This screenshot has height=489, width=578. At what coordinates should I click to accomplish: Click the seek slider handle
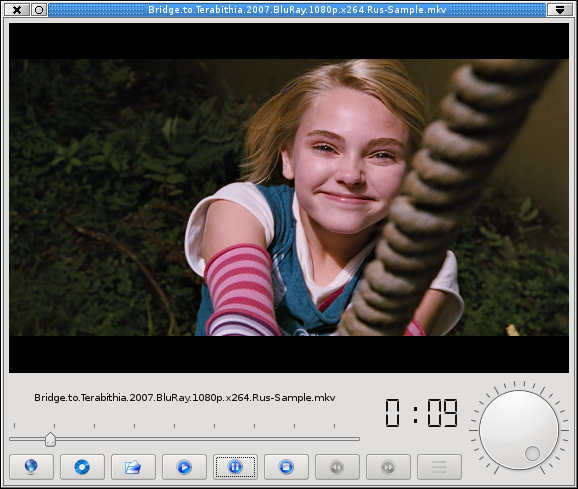coord(51,440)
